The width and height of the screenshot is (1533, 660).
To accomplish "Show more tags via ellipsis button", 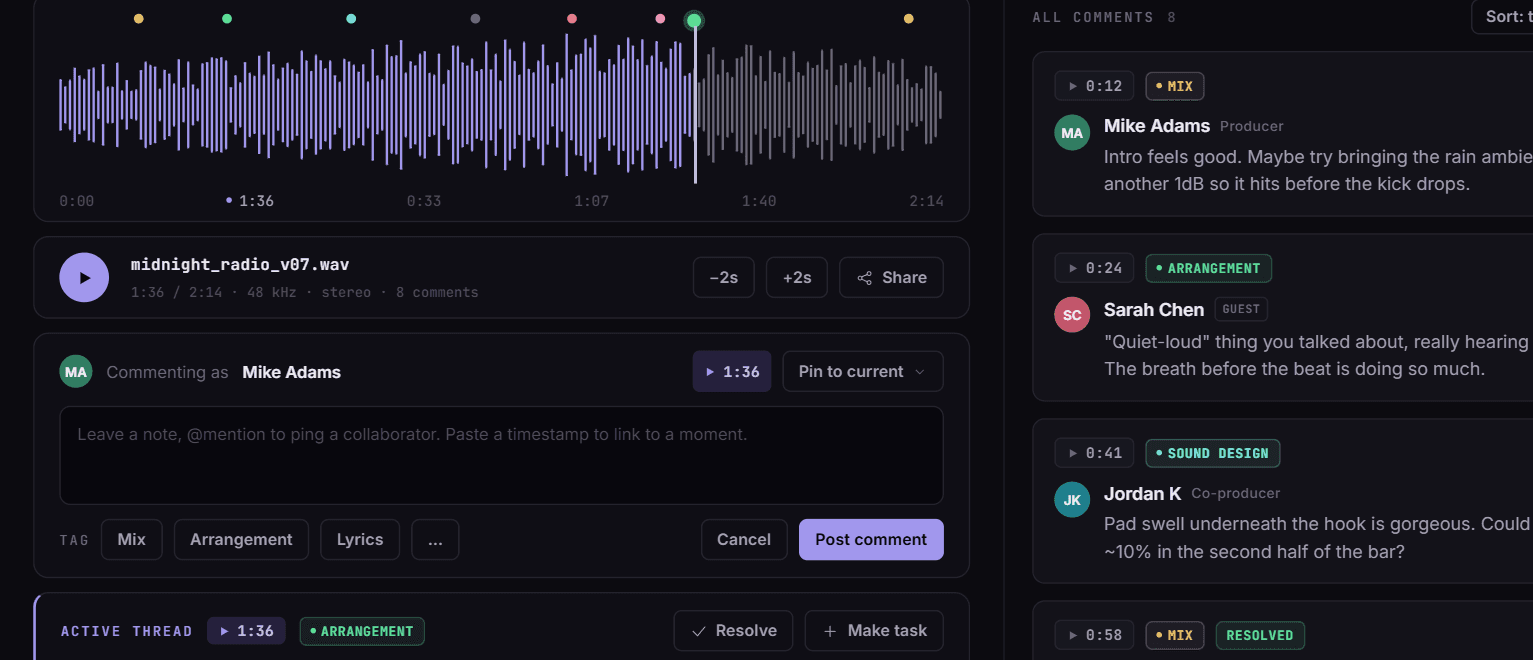I will 435,539.
